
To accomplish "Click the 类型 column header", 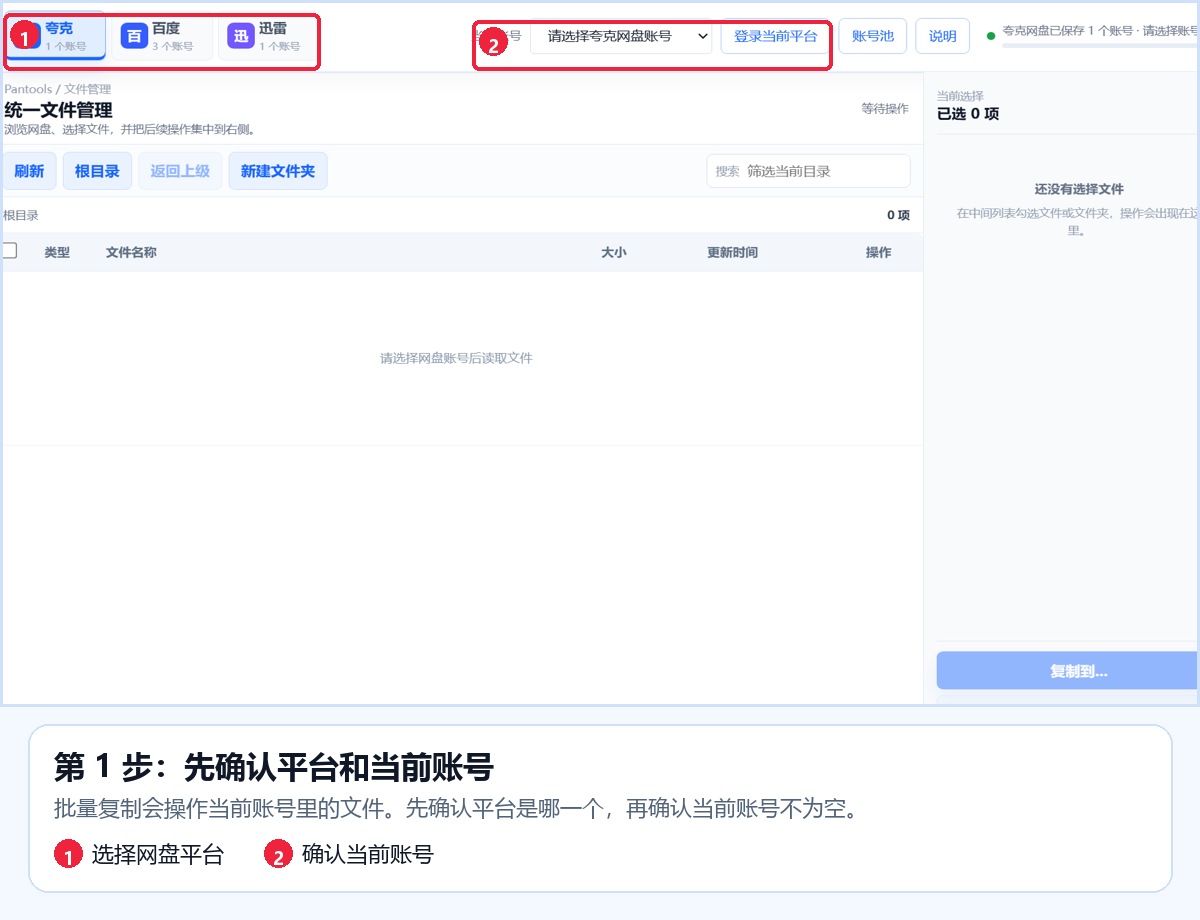I will (57, 252).
